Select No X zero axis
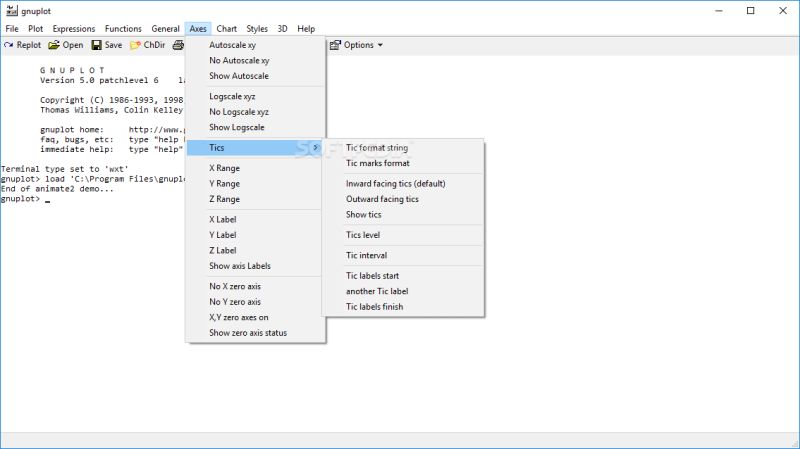The image size is (800, 449). click(x=256, y=286)
